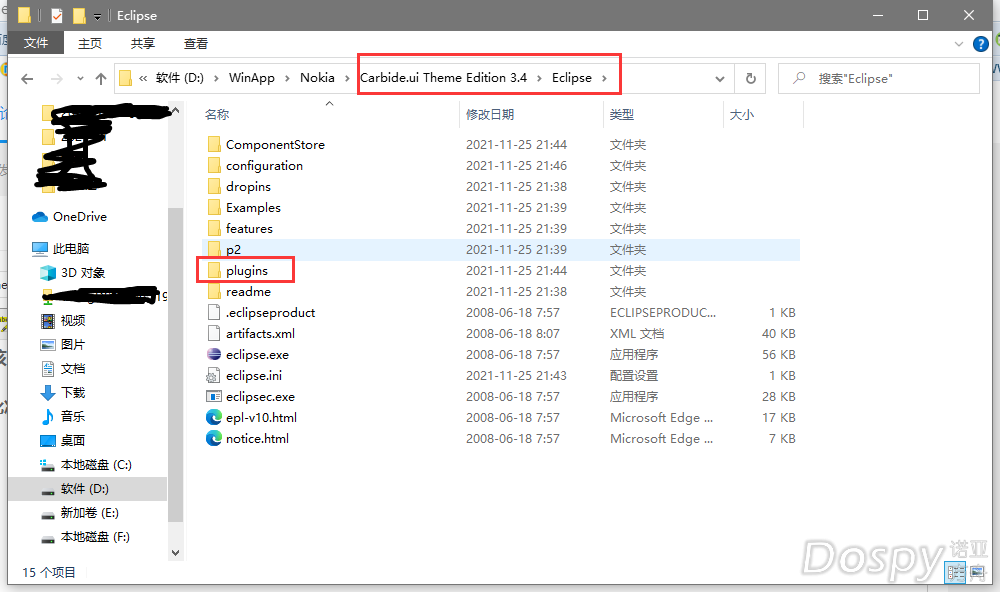Switch to large thumbnails view button
The width and height of the screenshot is (1000, 592).
click(977, 572)
